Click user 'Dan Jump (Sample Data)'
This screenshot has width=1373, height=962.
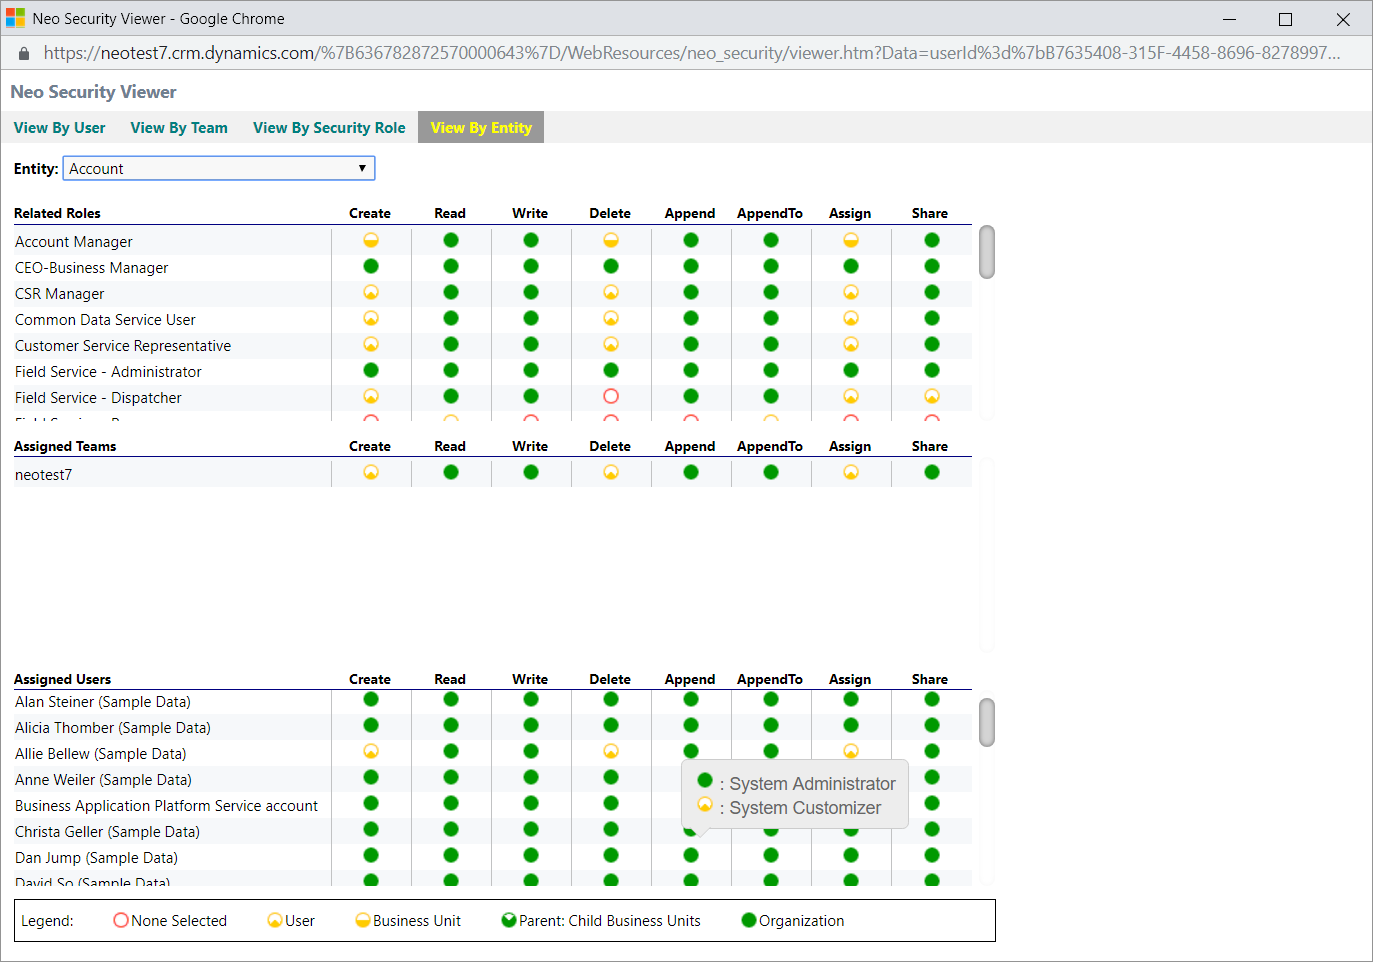pyautogui.click(x=96, y=858)
